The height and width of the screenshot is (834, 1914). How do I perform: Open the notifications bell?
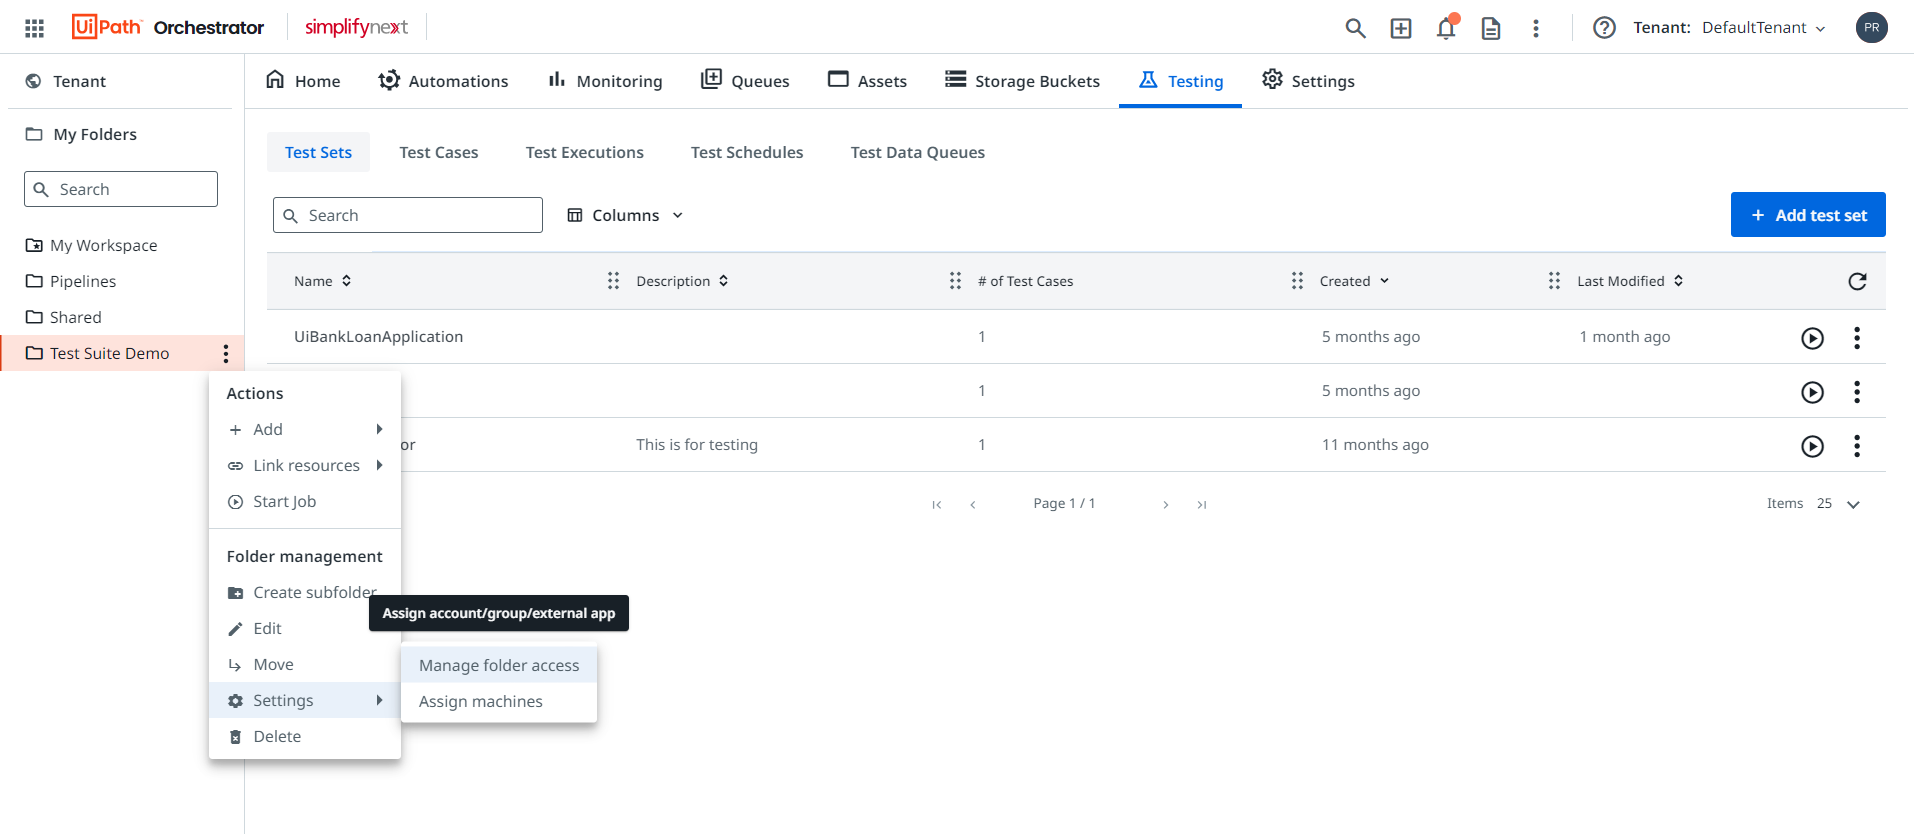click(x=1446, y=28)
